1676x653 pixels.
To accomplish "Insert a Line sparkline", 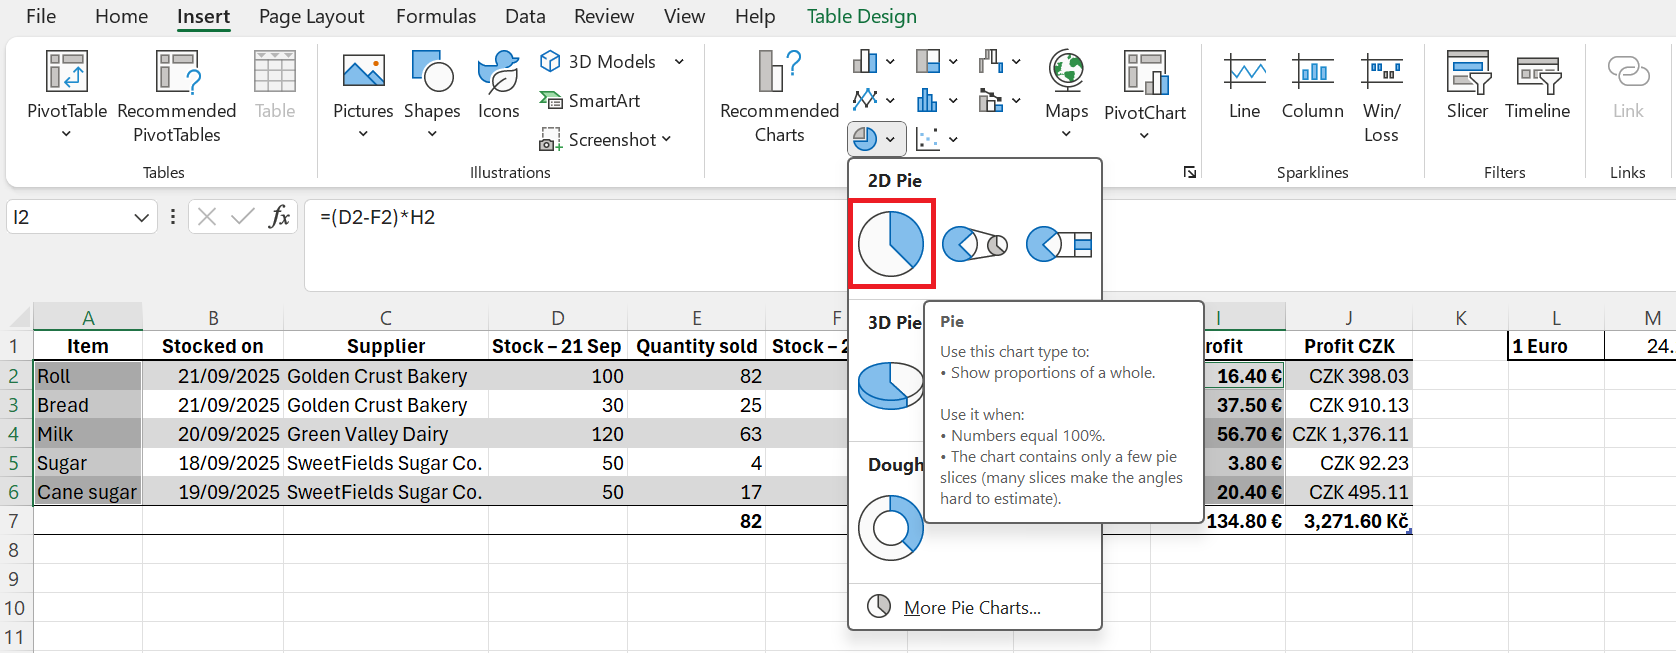I will pos(1245,86).
